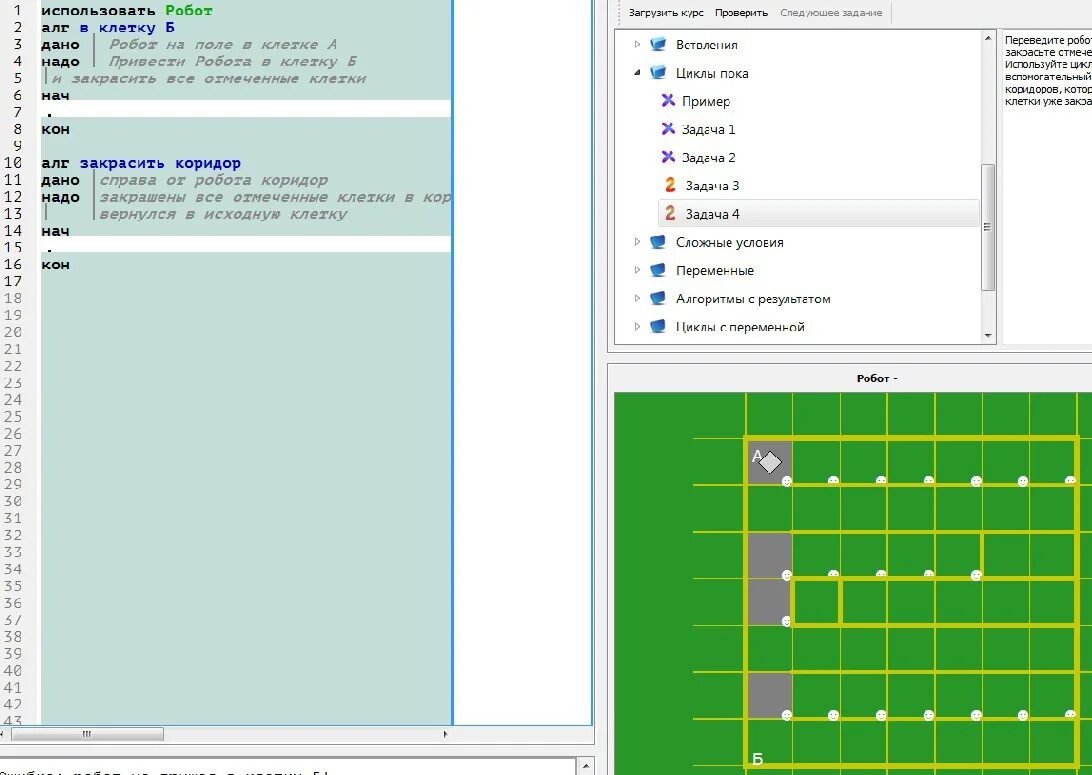The width and height of the screenshot is (1092, 775).
Task: Expand the Ветвления section arrow
Action: (x=637, y=45)
